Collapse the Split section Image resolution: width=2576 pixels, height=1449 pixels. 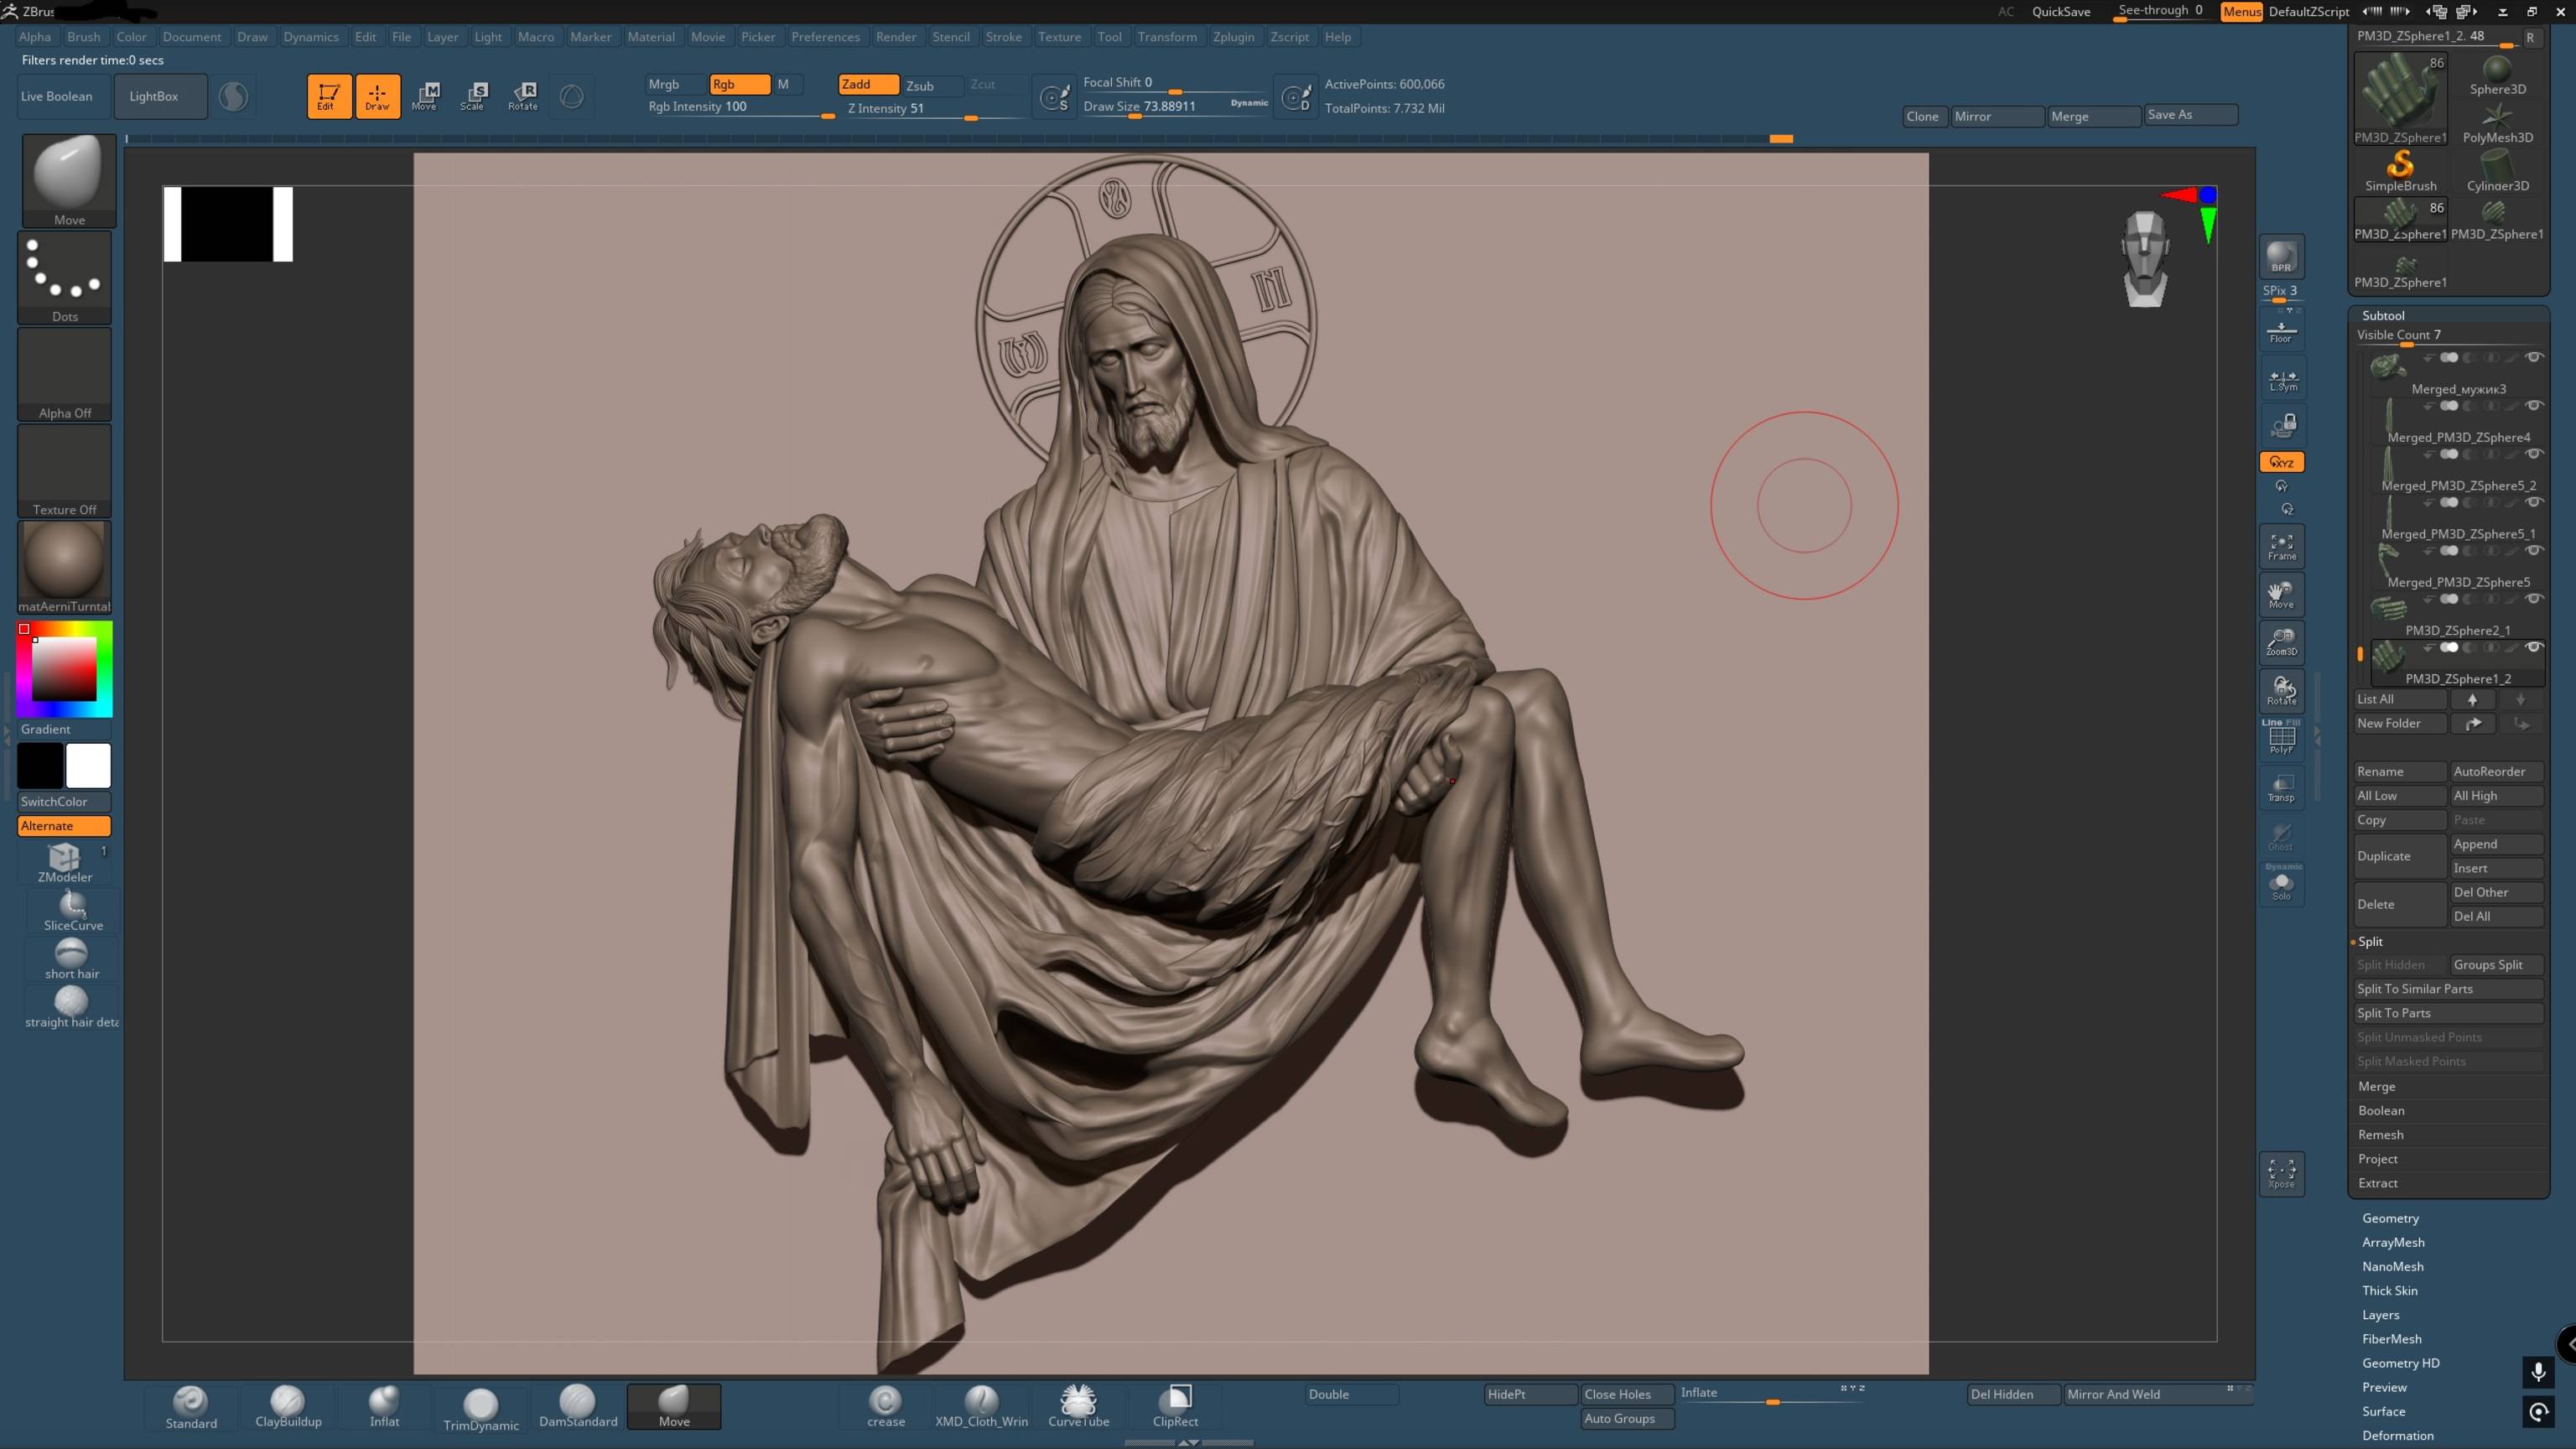[2370, 941]
